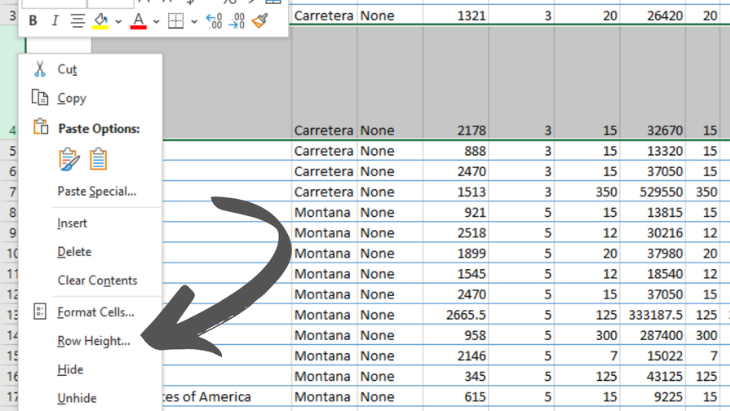Open the fill color dropdown arrow
This screenshot has height=411, width=730.
(118, 21)
